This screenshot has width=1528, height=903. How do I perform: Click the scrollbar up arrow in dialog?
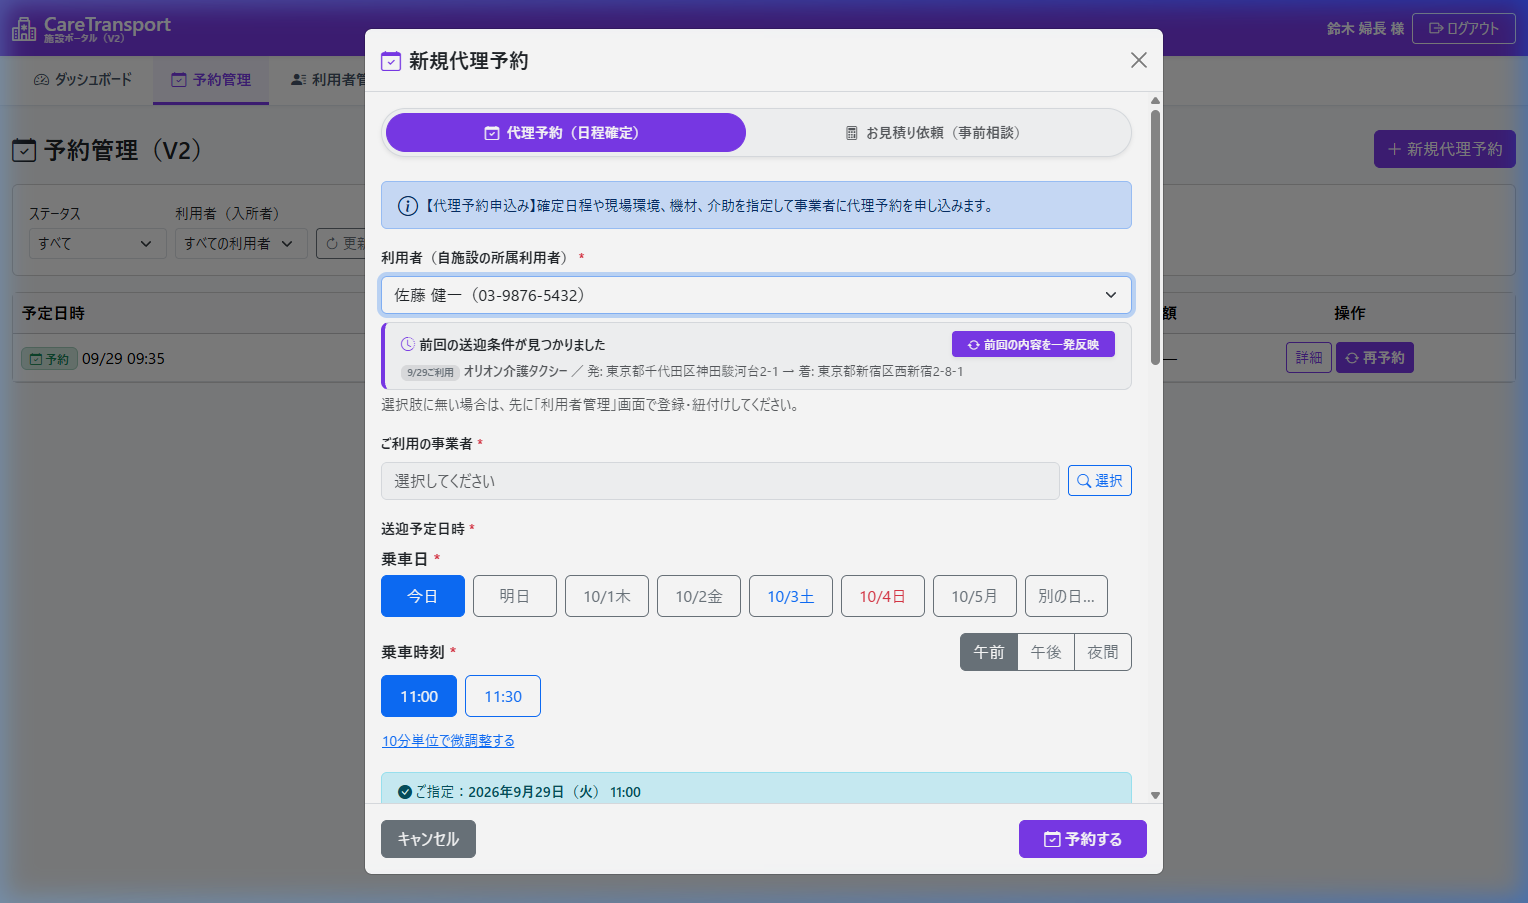(1155, 101)
